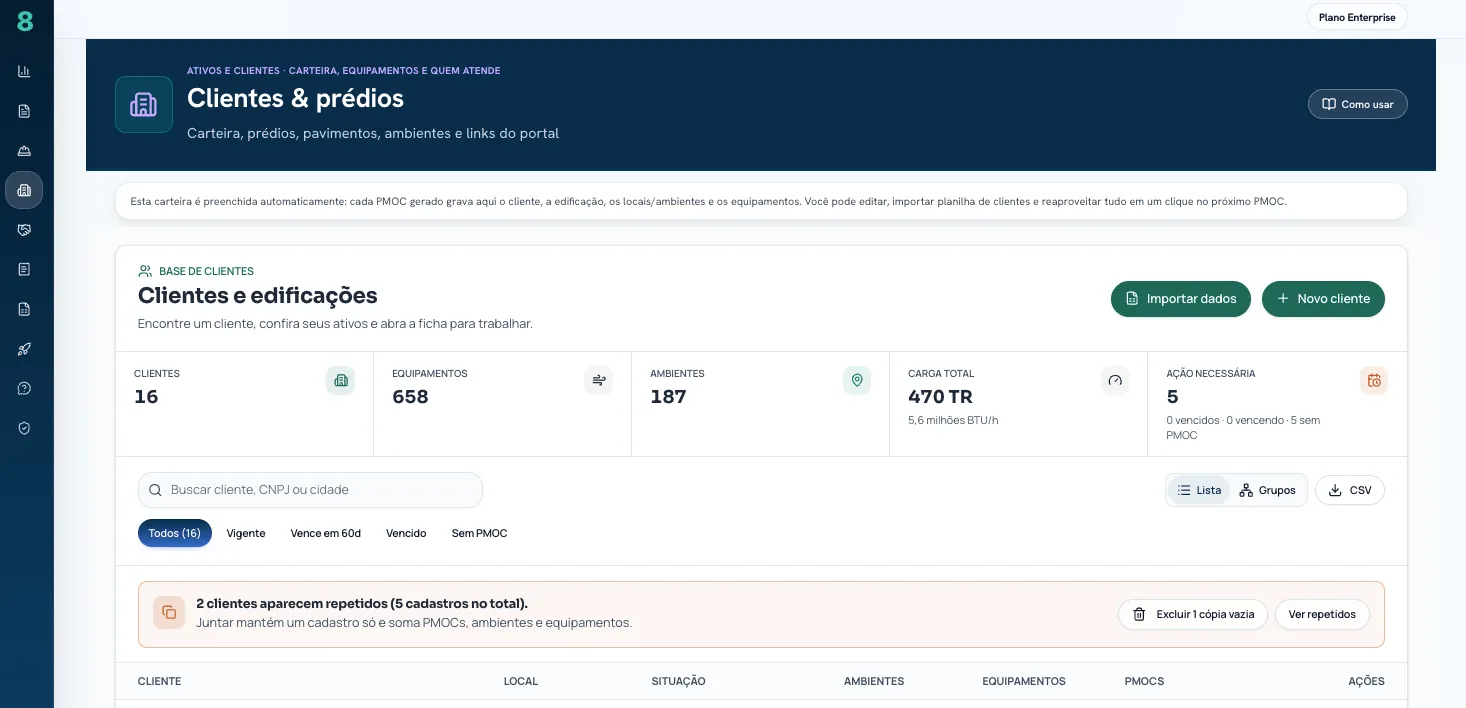Image resolution: width=1466 pixels, height=708 pixels.
Task: Switch to Lista view
Action: [x=1199, y=490]
